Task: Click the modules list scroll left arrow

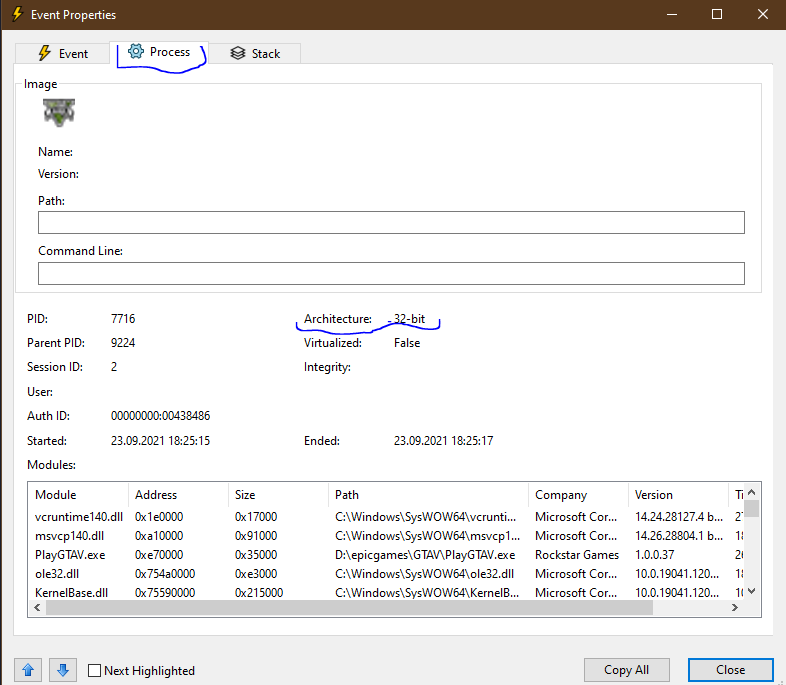Action: [37, 607]
